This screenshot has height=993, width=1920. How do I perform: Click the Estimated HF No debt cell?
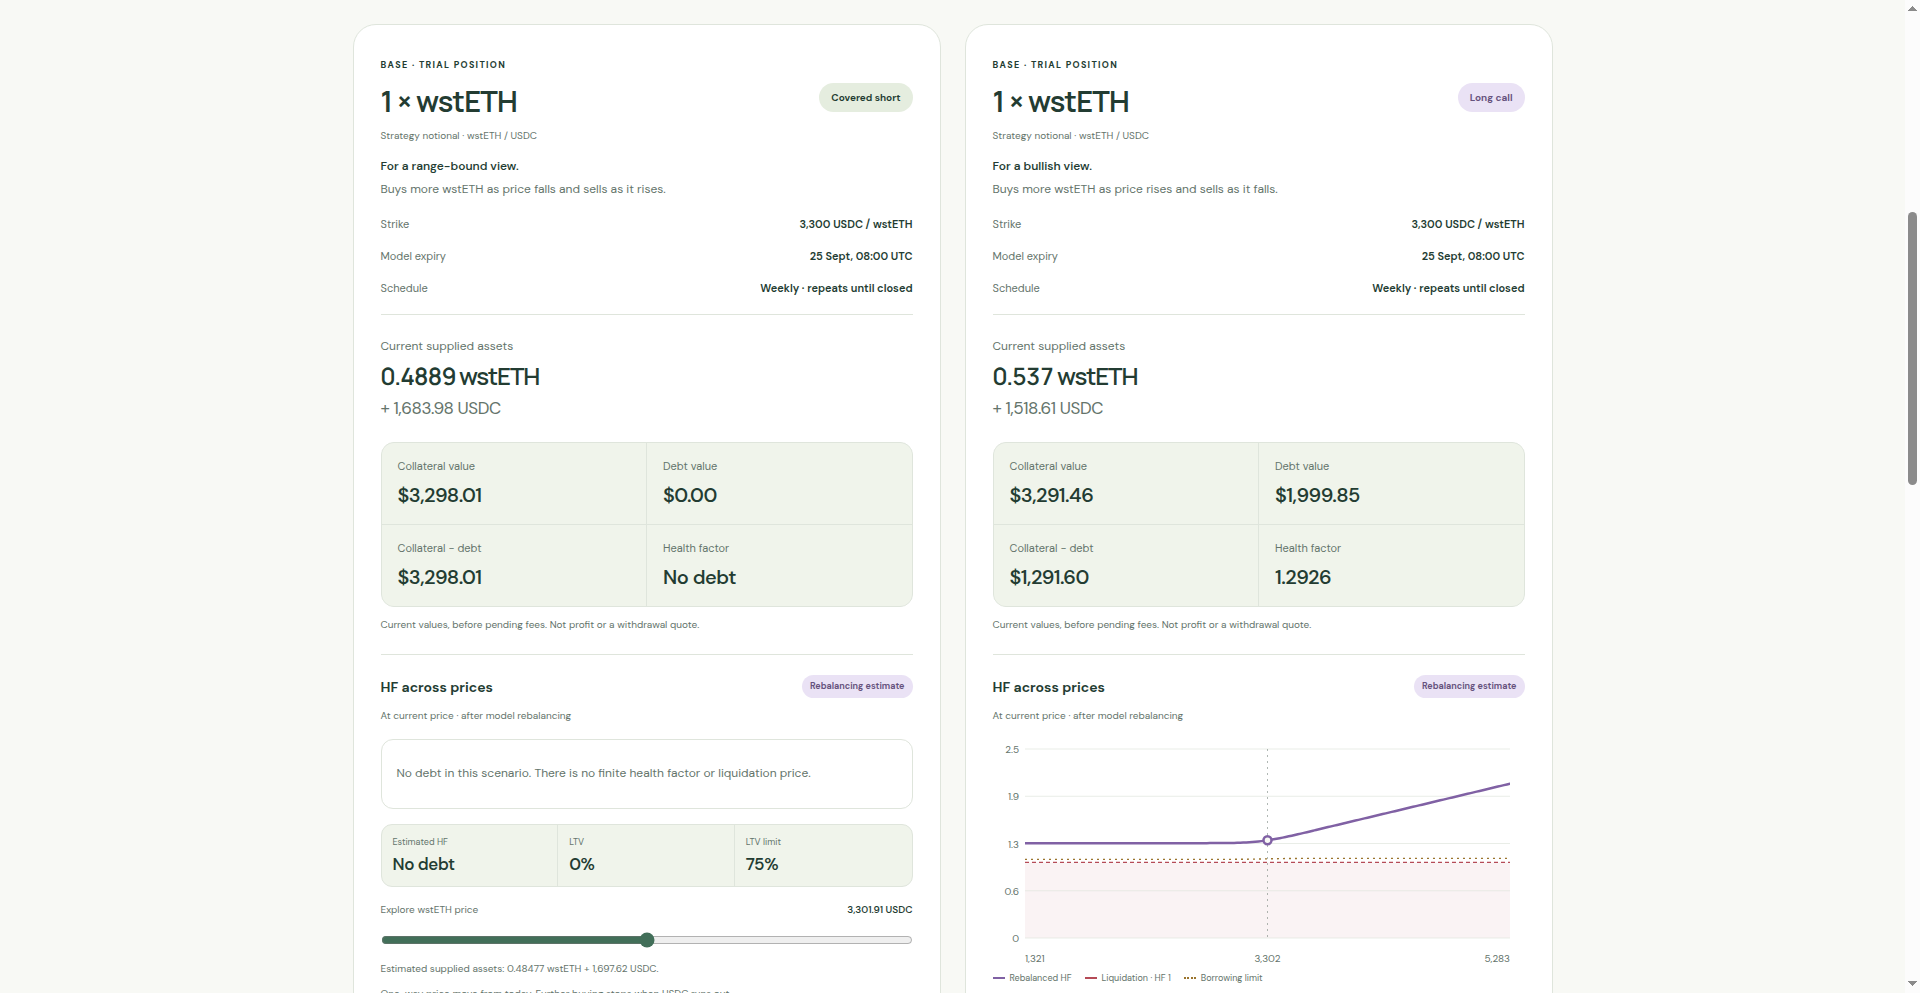(x=469, y=855)
